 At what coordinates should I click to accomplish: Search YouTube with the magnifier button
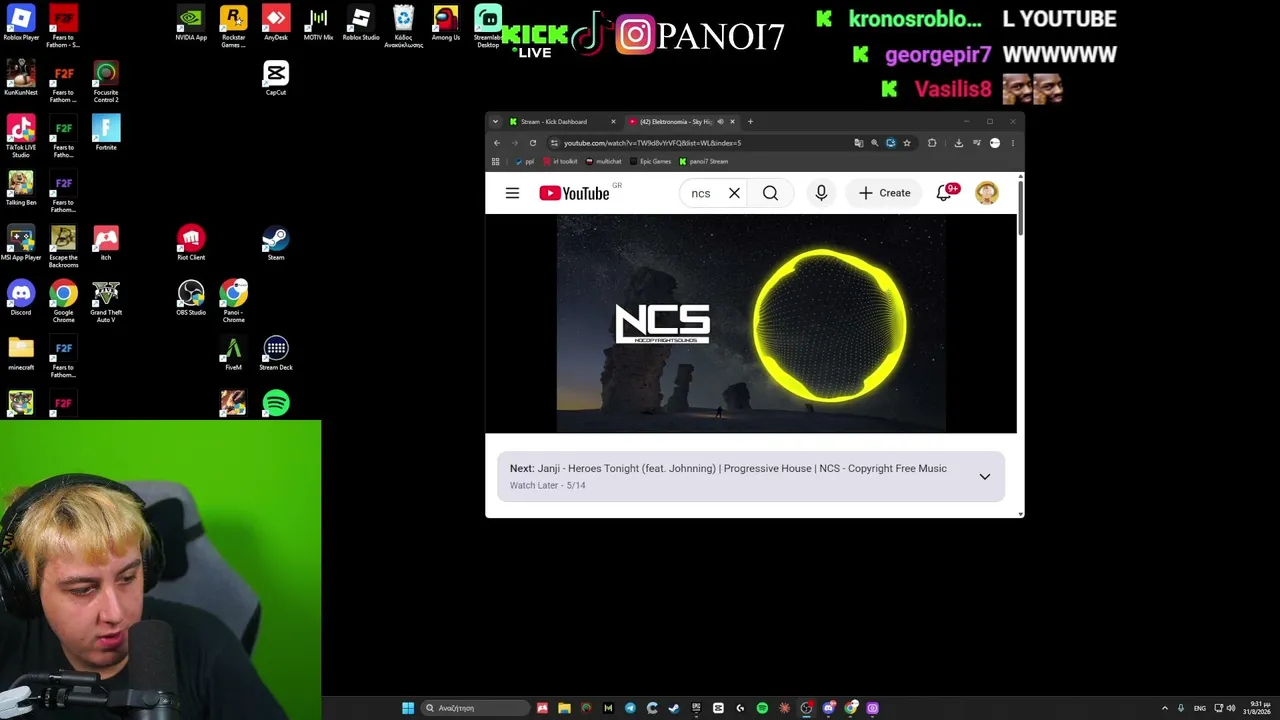coord(770,193)
